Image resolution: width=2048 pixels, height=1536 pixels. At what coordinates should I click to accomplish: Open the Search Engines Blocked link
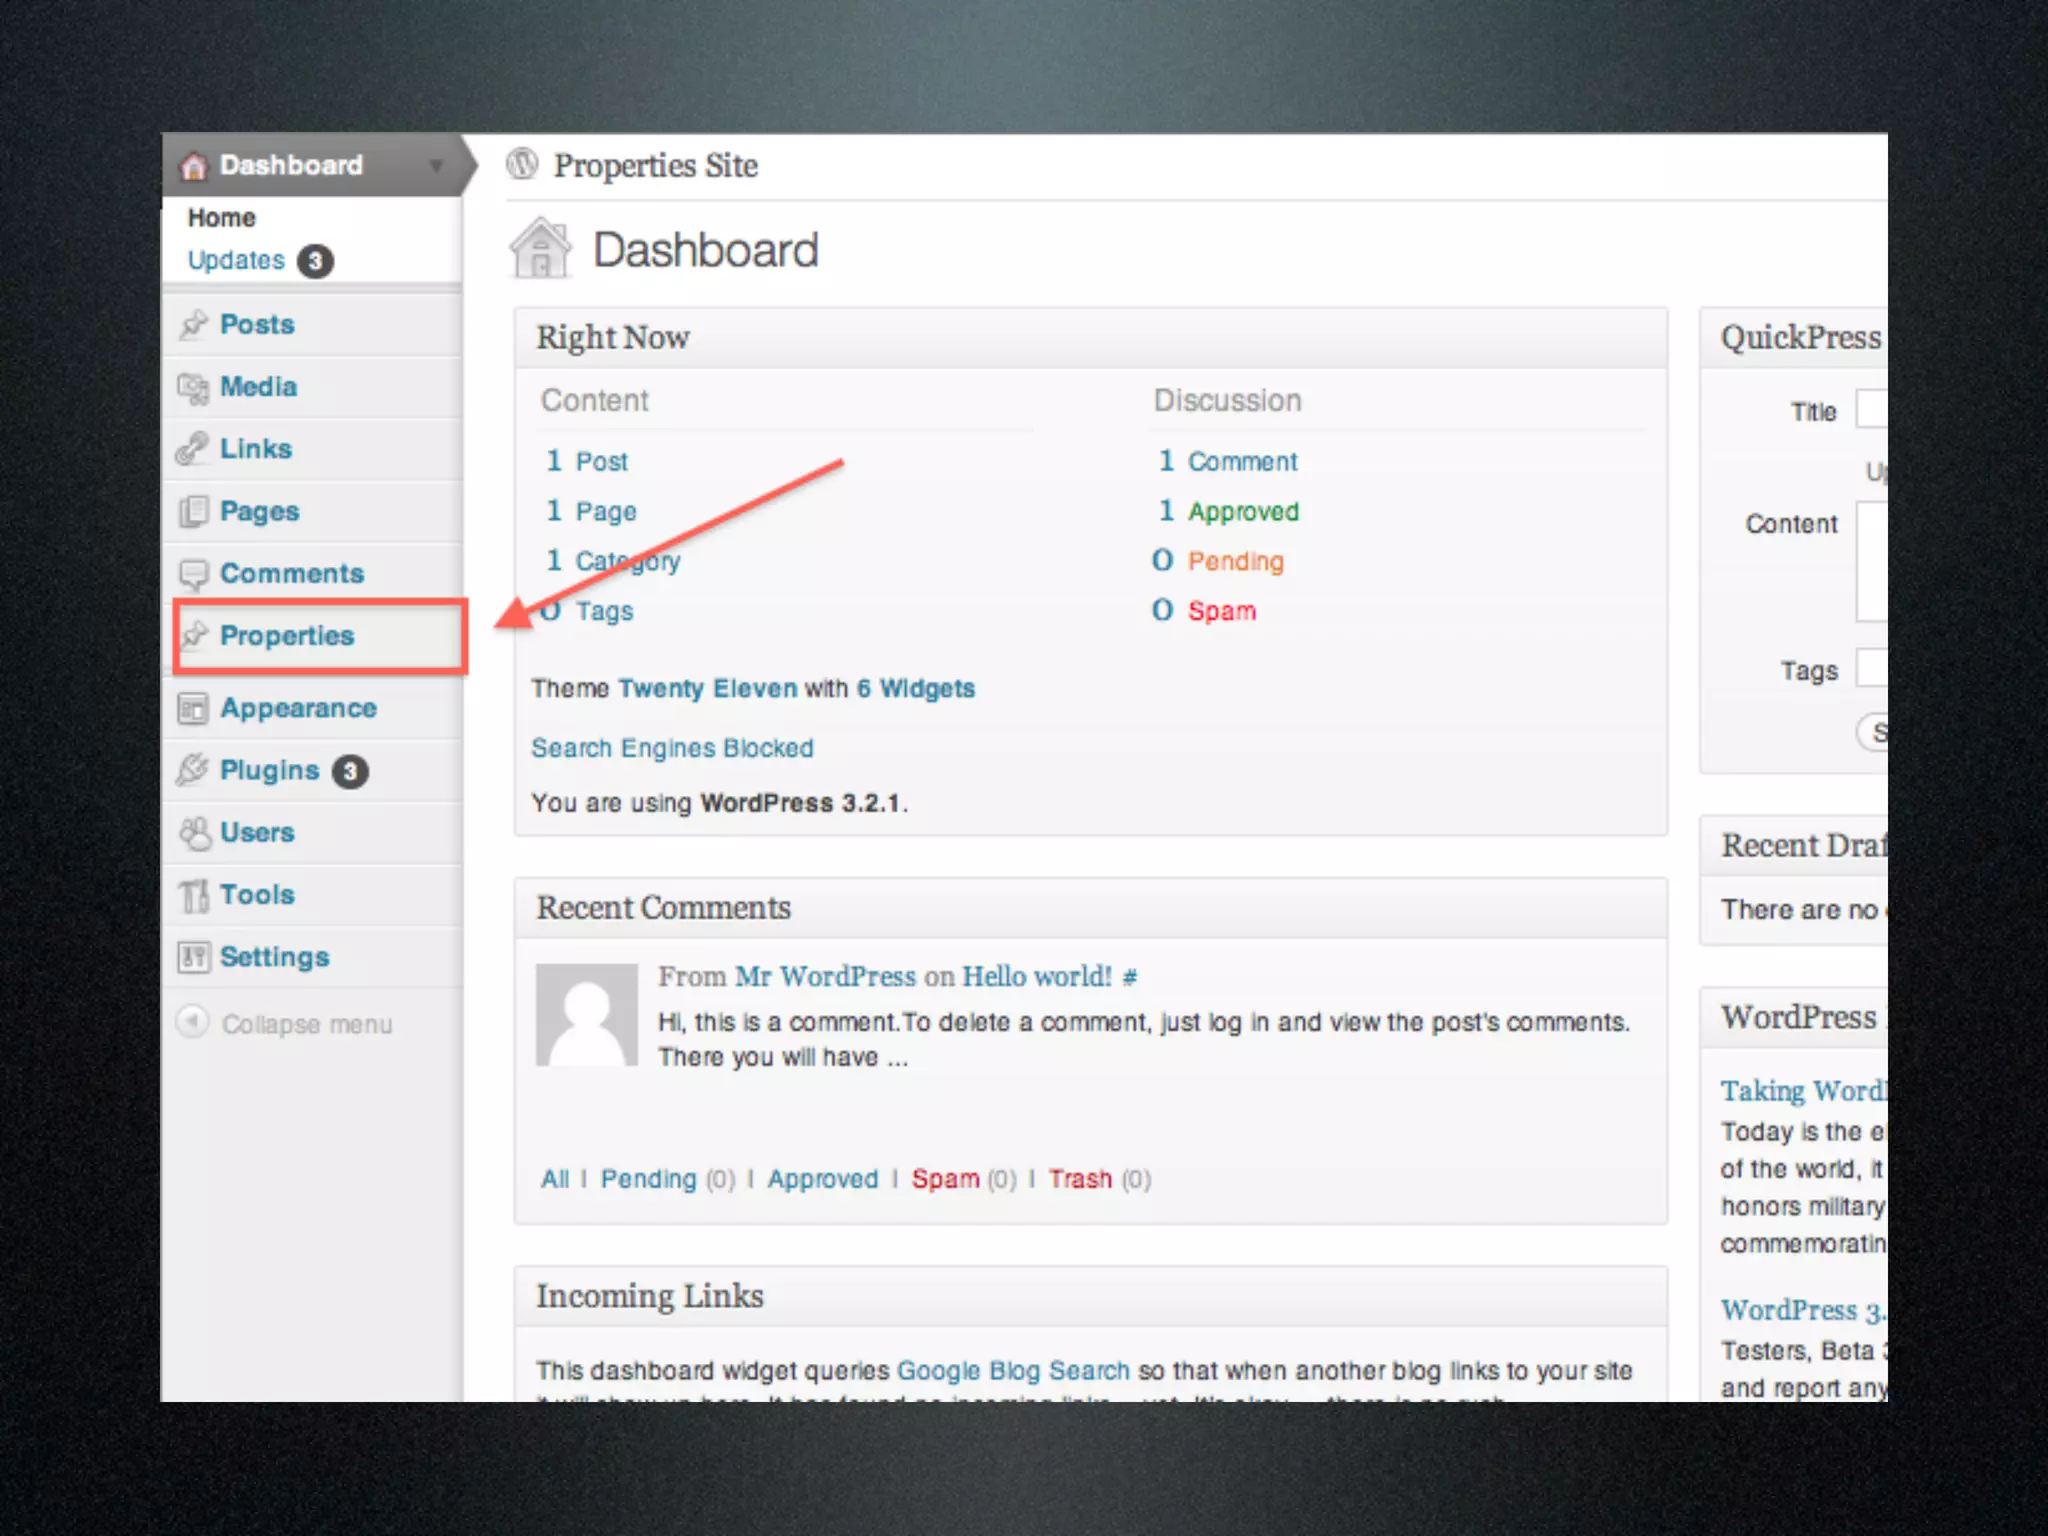tap(672, 748)
